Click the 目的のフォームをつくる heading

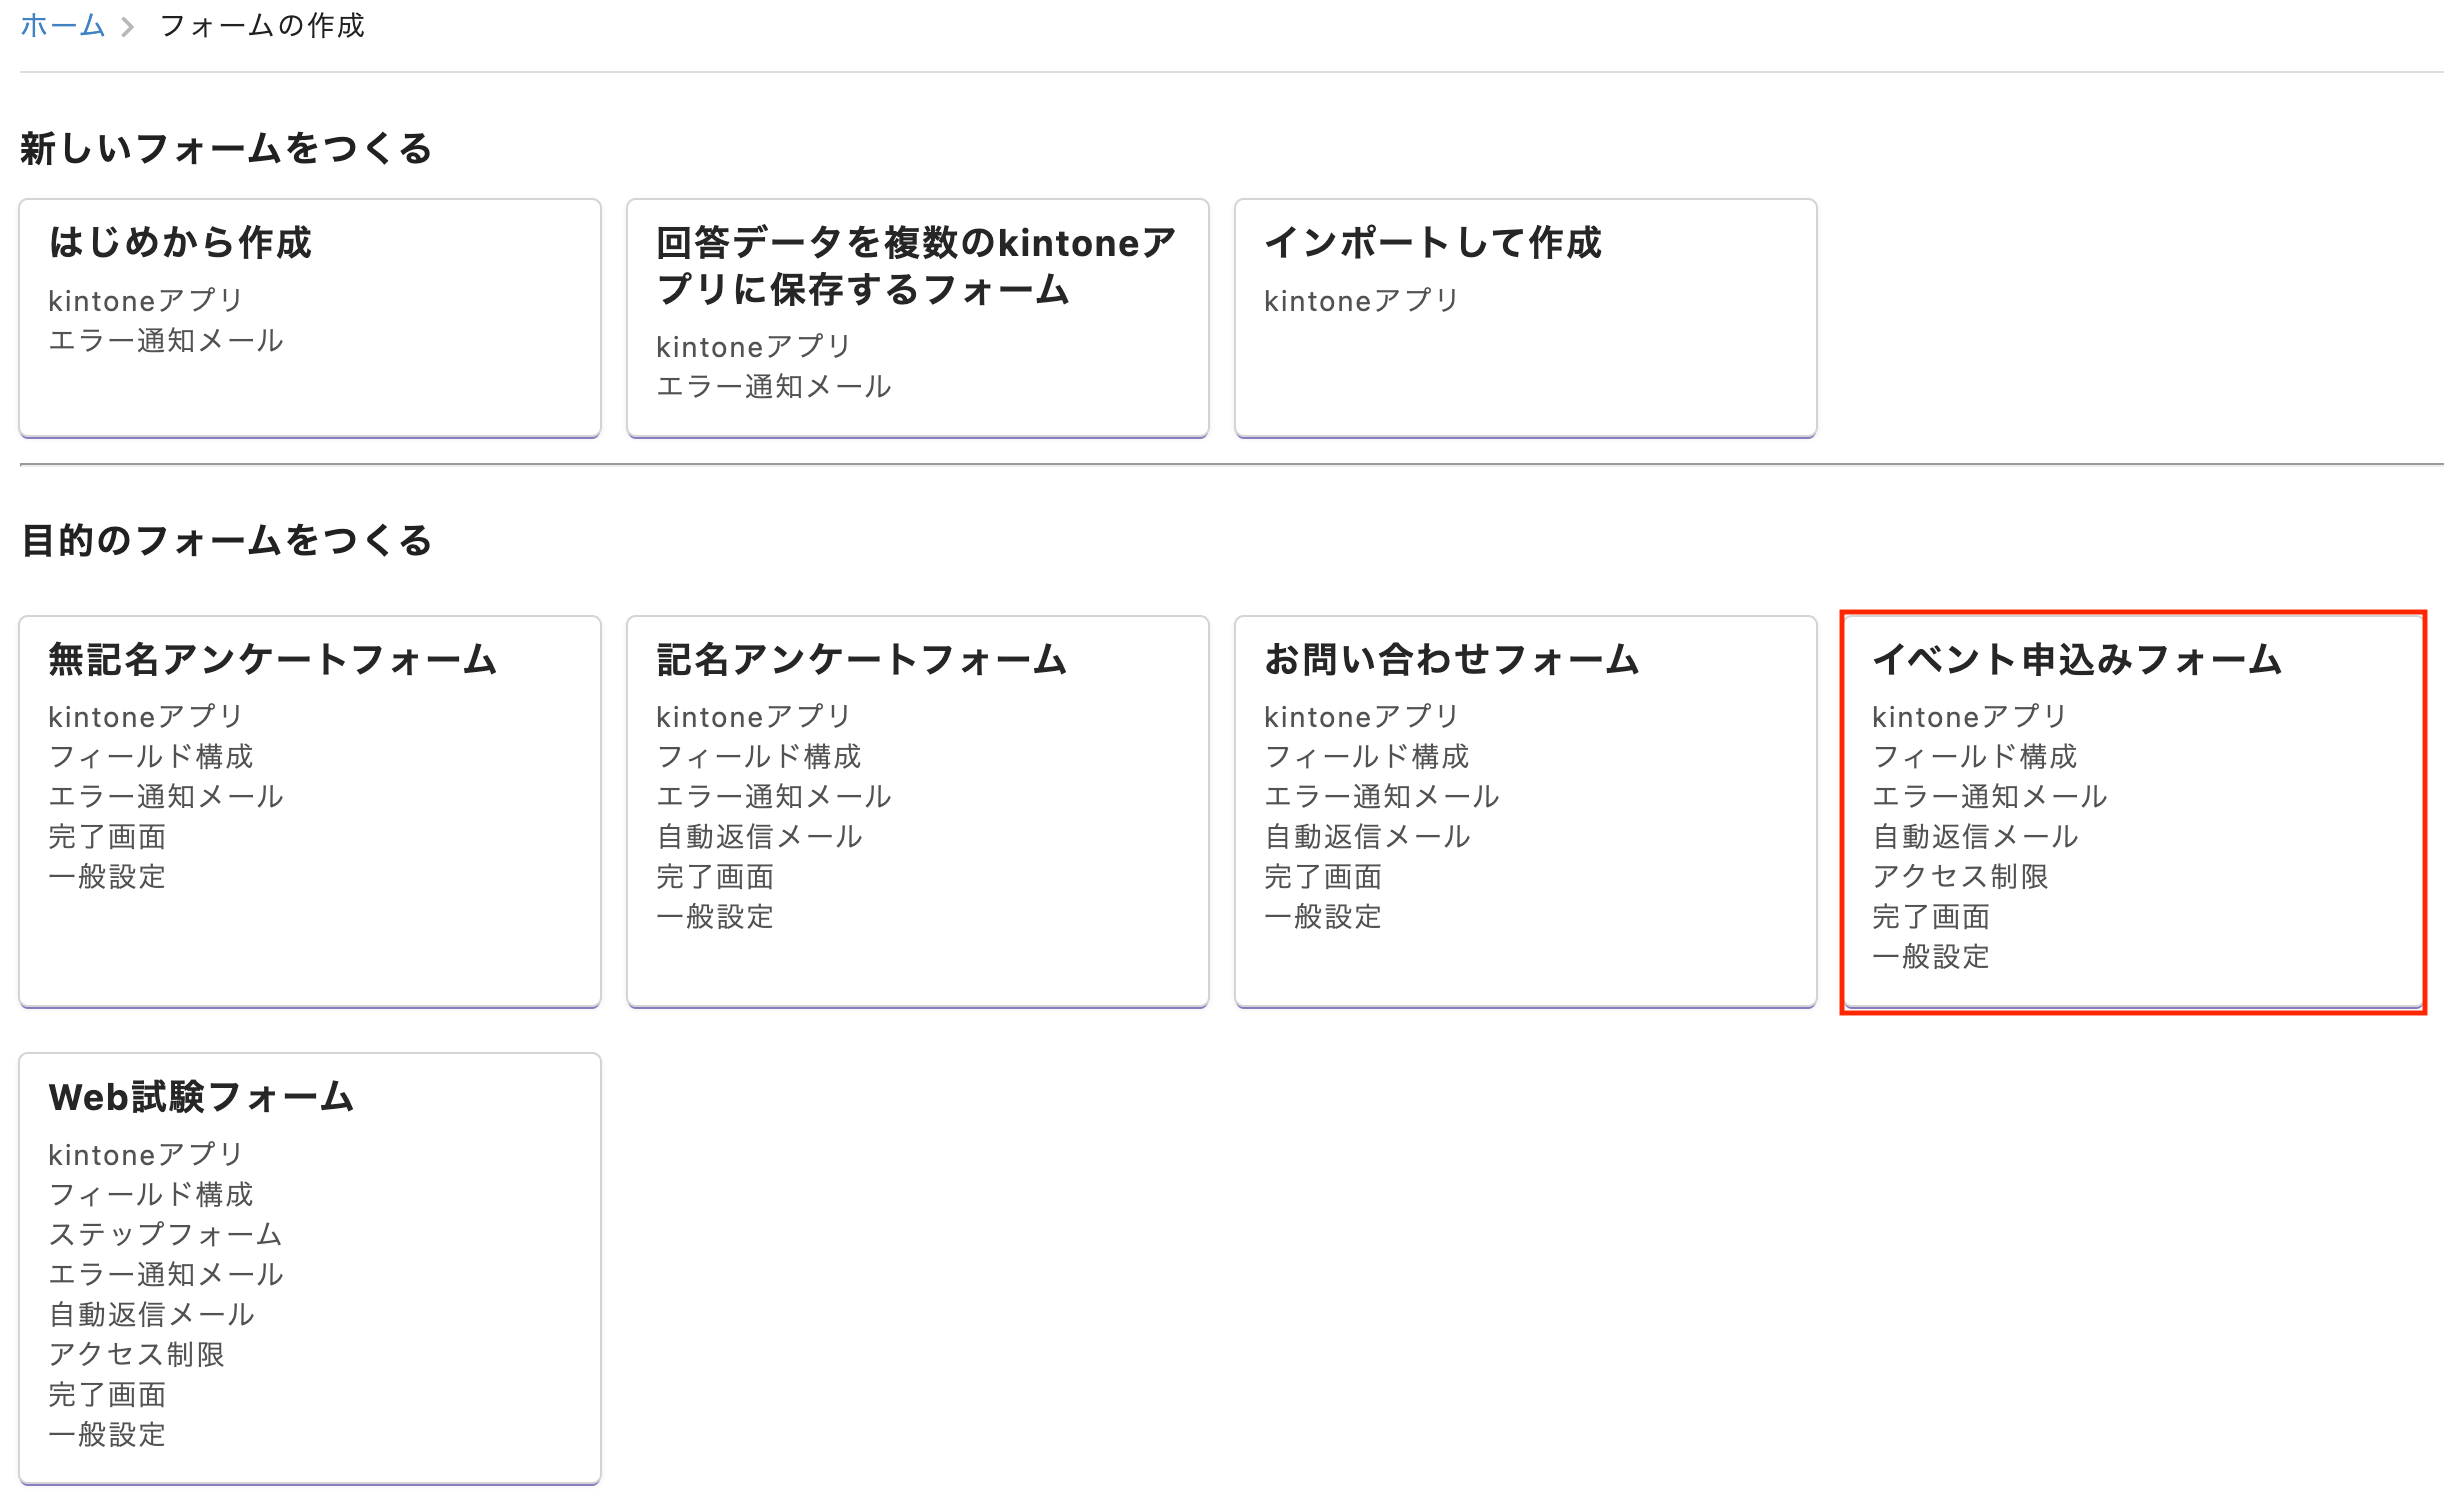(x=226, y=540)
